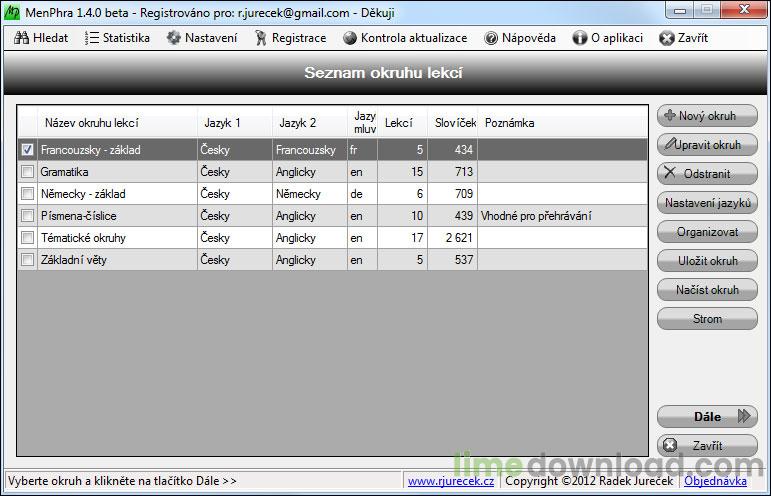The width and height of the screenshot is (771, 496).
Task: Close the MenPhra window via title bar
Action: coord(744,10)
